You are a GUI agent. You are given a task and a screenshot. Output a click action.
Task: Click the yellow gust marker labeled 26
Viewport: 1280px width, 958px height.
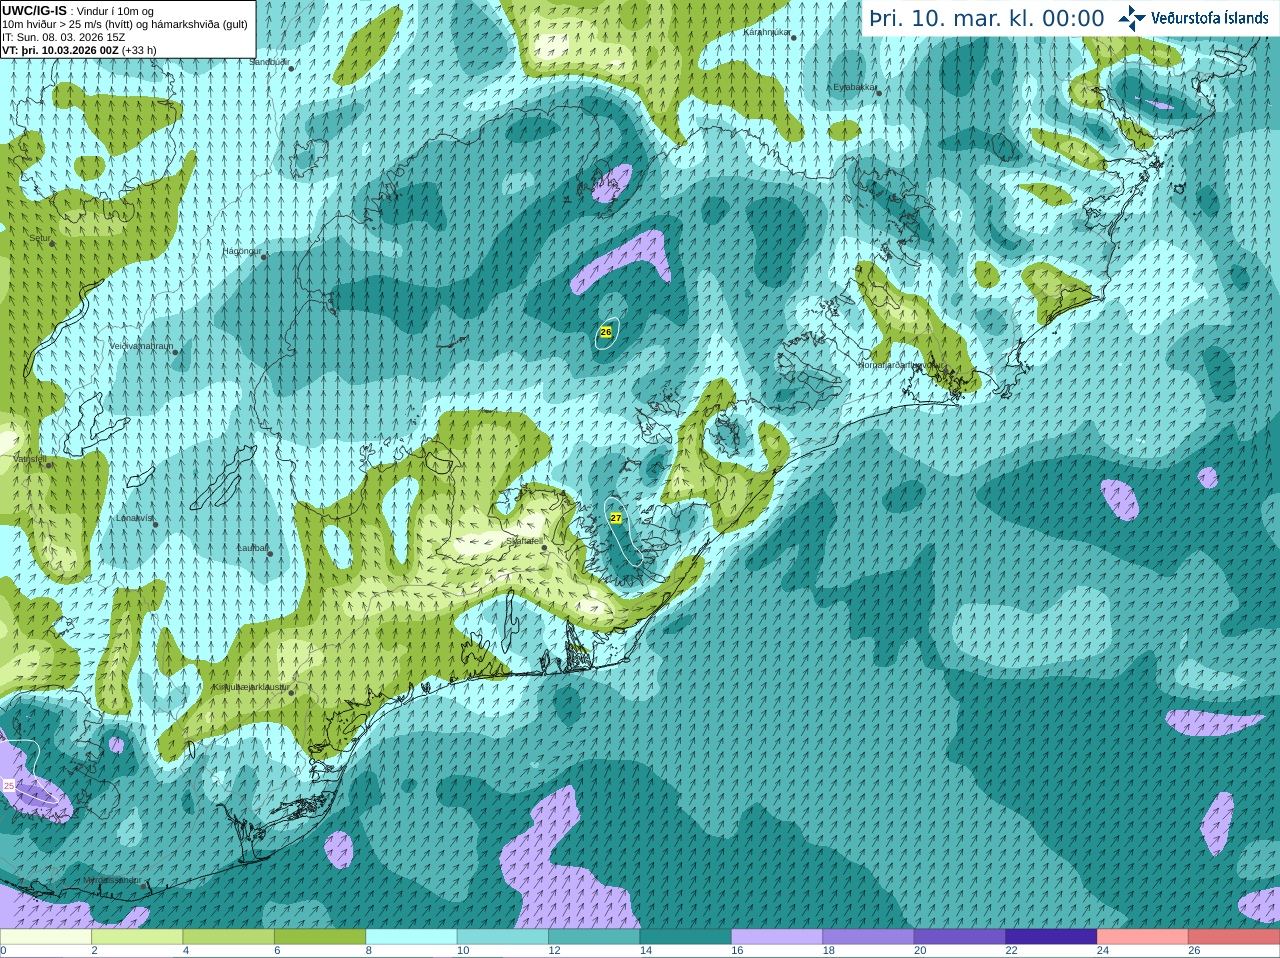click(606, 331)
